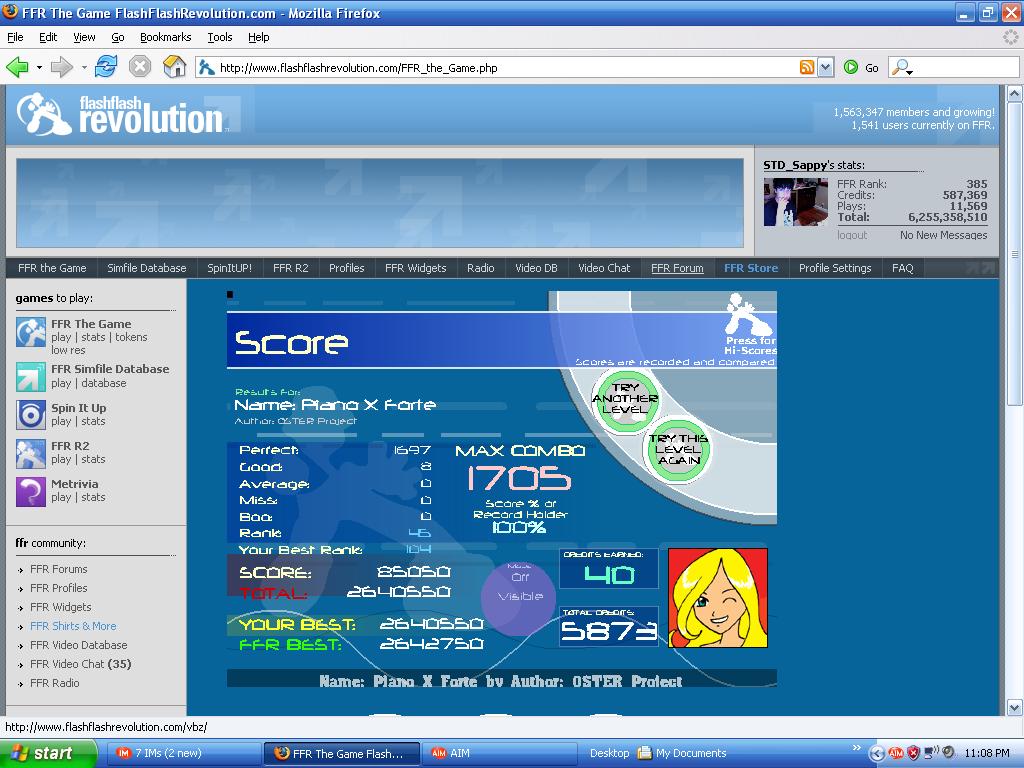
Task: Open FFR Shirts & More link
Action: 73,626
